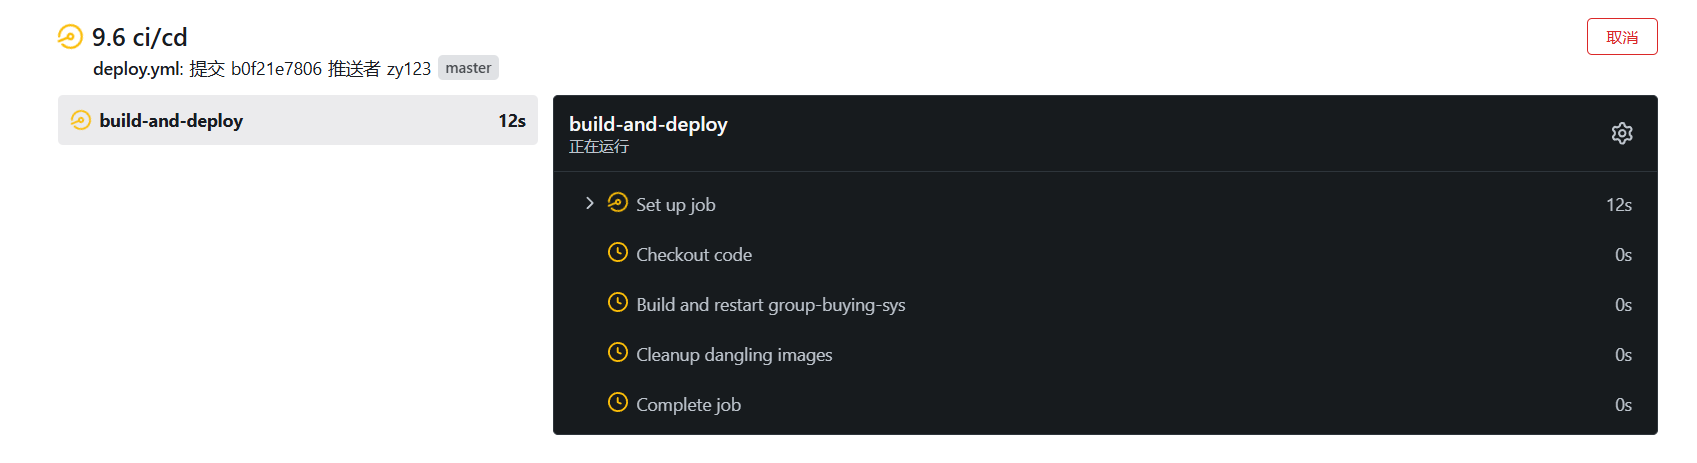
Task: Click the master branch label
Action: tap(468, 68)
